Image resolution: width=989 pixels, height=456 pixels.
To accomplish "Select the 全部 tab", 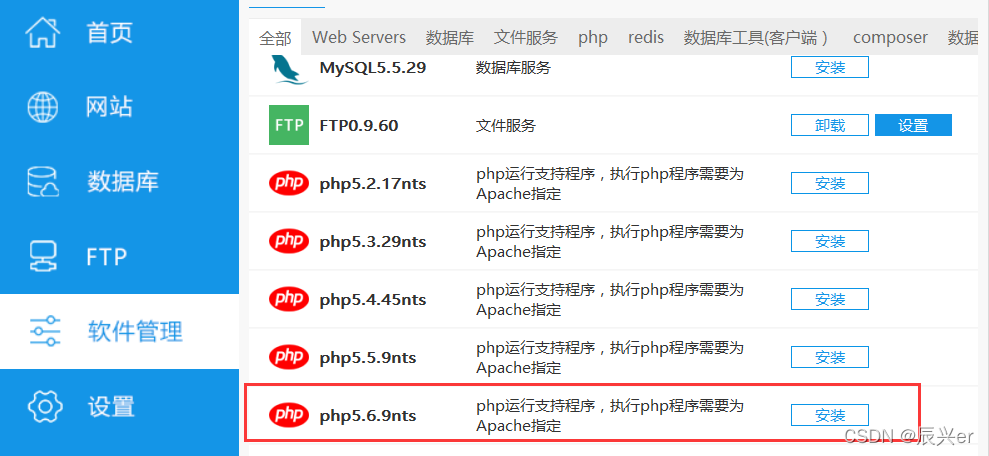I will point(275,38).
